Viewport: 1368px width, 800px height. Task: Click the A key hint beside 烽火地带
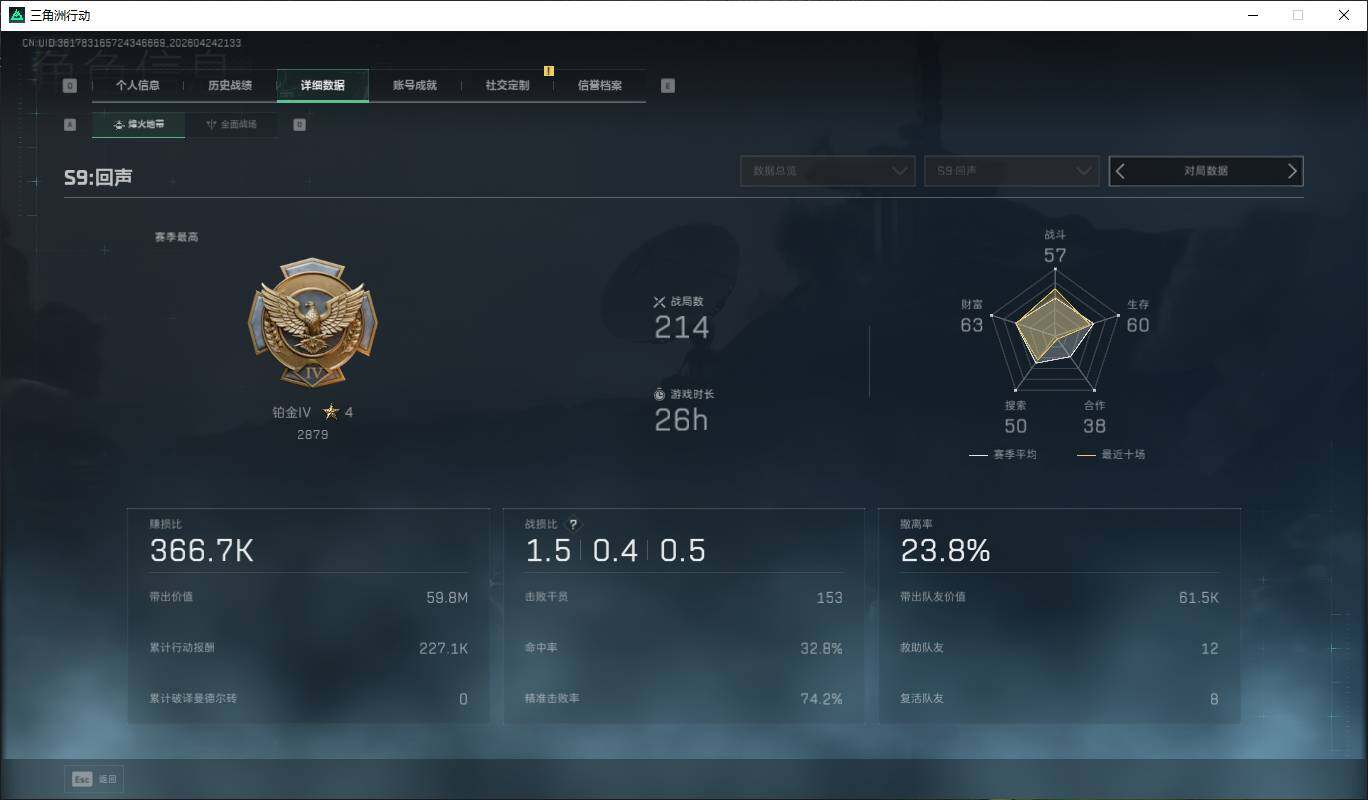70,125
